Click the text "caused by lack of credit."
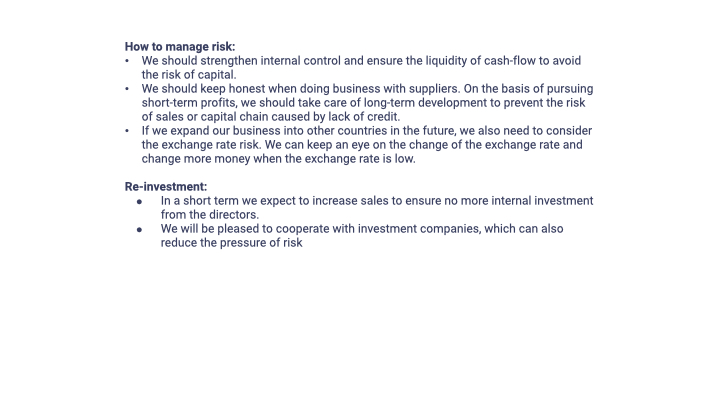This screenshot has width=720, height=405. click(x=336, y=117)
